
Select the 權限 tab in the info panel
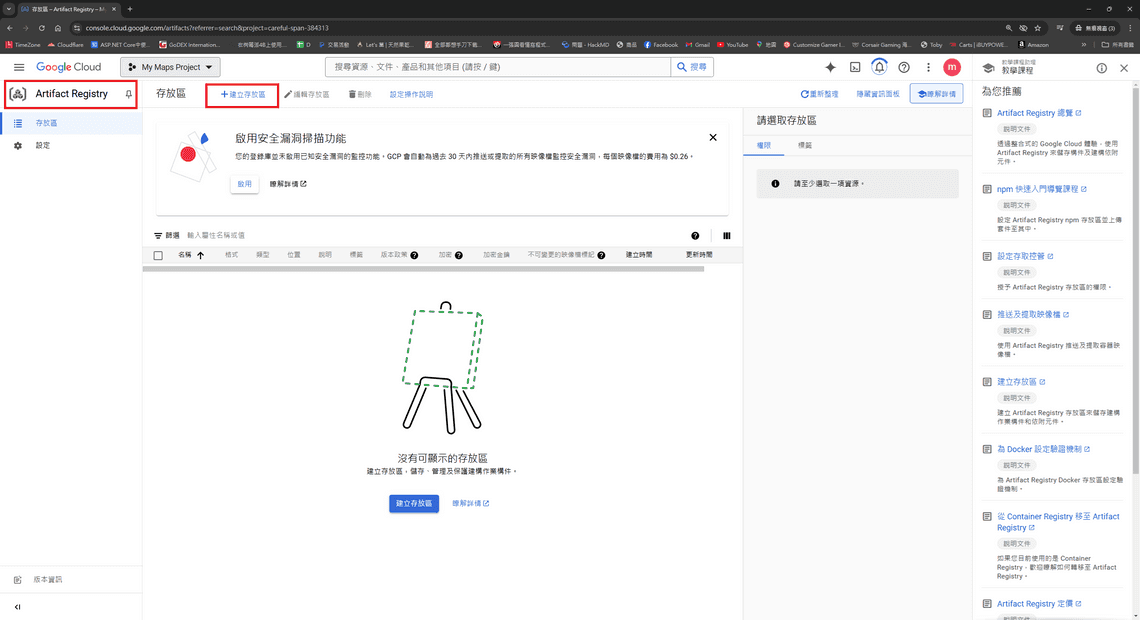pyautogui.click(x=763, y=145)
